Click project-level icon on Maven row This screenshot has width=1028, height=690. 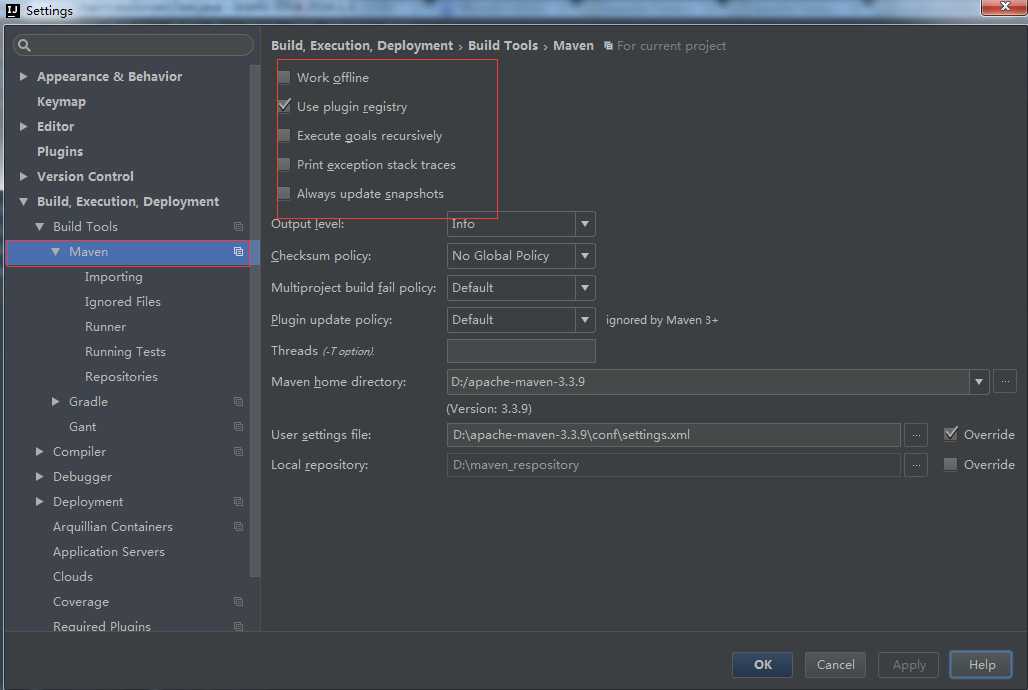pos(239,252)
